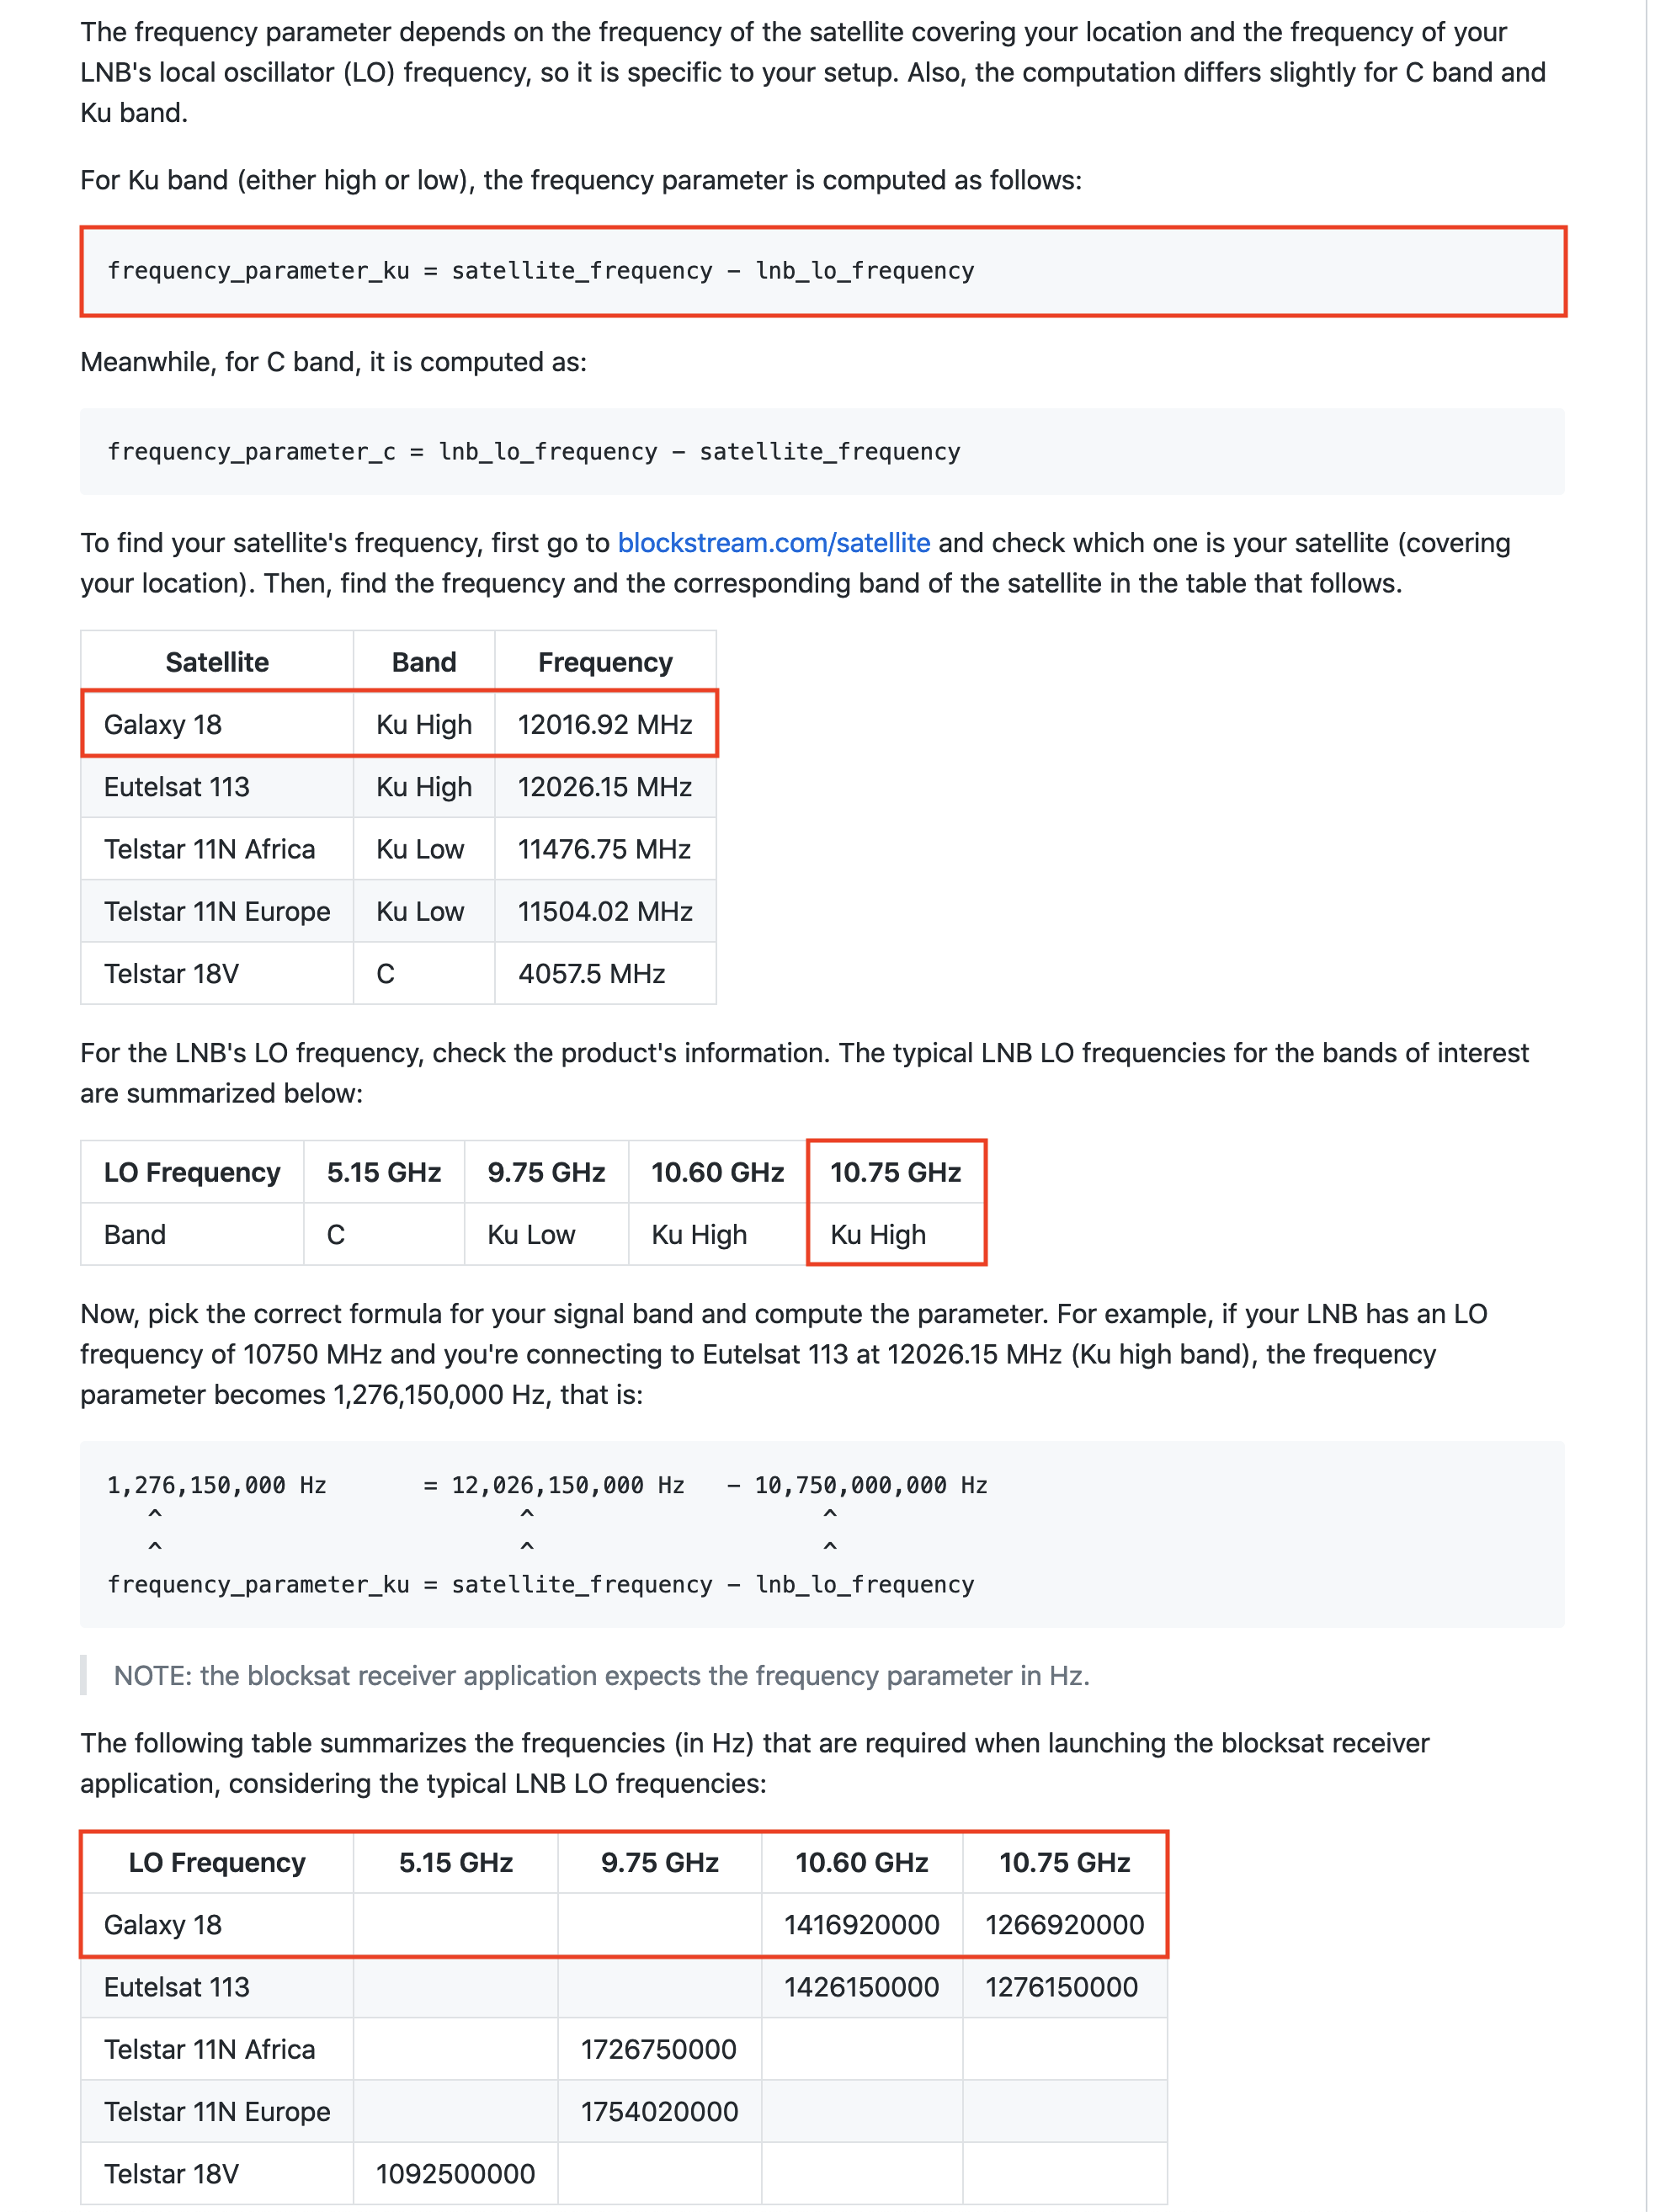1655x2212 pixels.
Task: Click 'Frequency' column header
Action: pyautogui.click(x=605, y=662)
